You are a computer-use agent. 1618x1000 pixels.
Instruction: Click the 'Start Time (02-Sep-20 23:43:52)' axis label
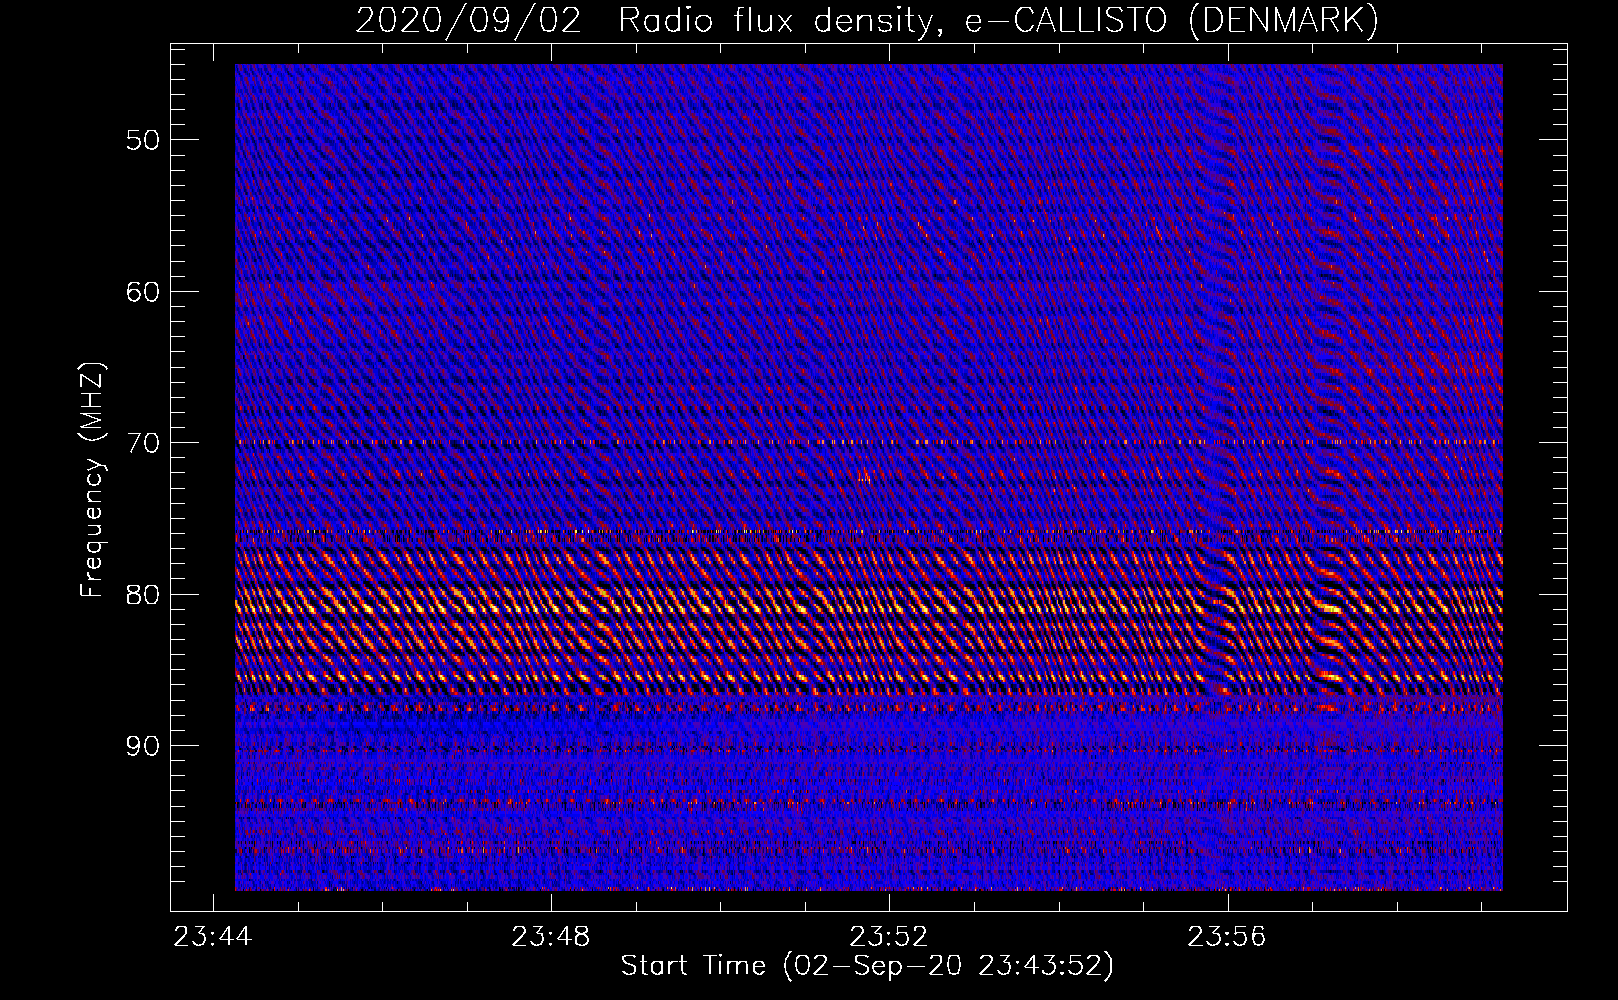pos(867,966)
